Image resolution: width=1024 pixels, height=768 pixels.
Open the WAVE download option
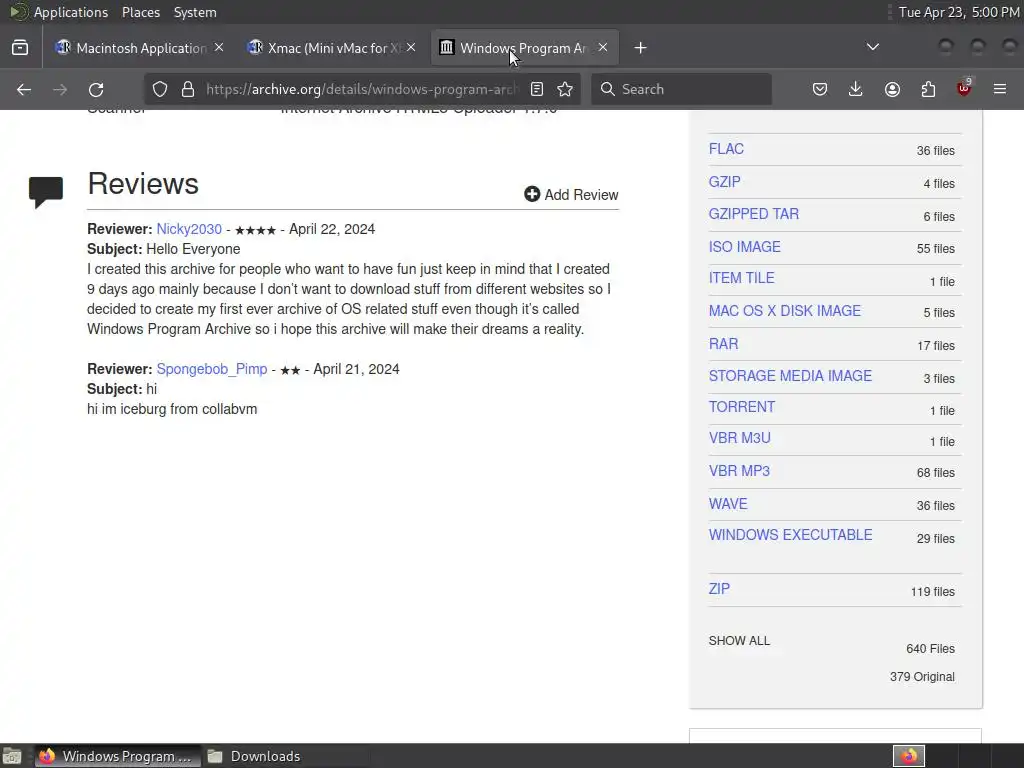[728, 504]
